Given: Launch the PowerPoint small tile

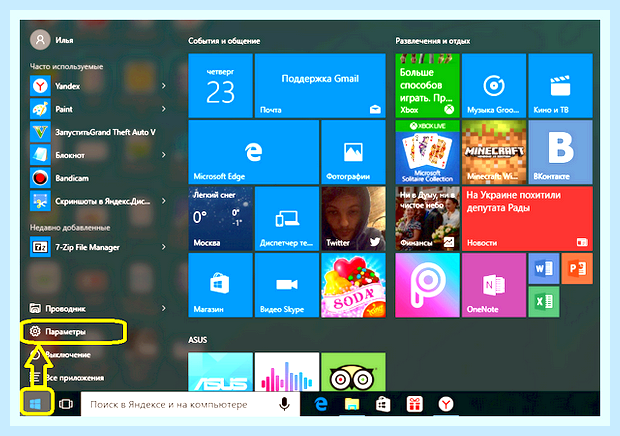Looking at the screenshot, I should tap(577, 268).
